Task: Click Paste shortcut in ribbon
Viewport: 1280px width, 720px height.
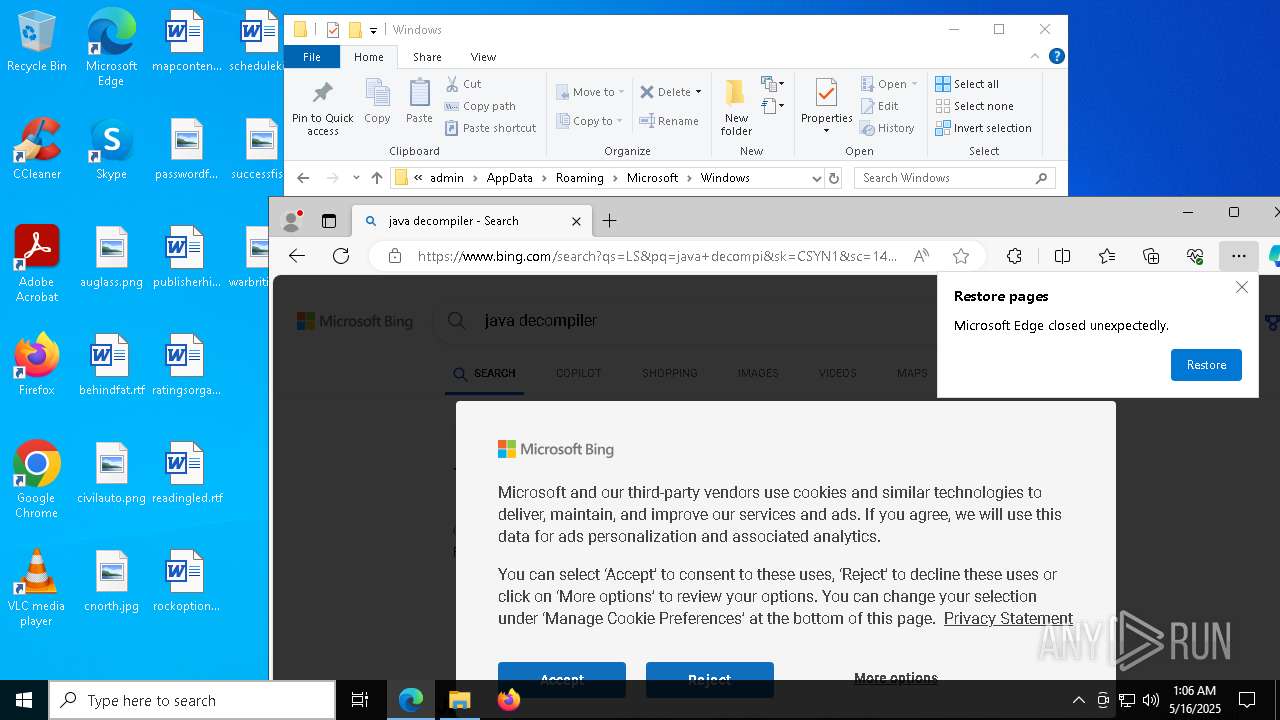Action: click(490, 128)
